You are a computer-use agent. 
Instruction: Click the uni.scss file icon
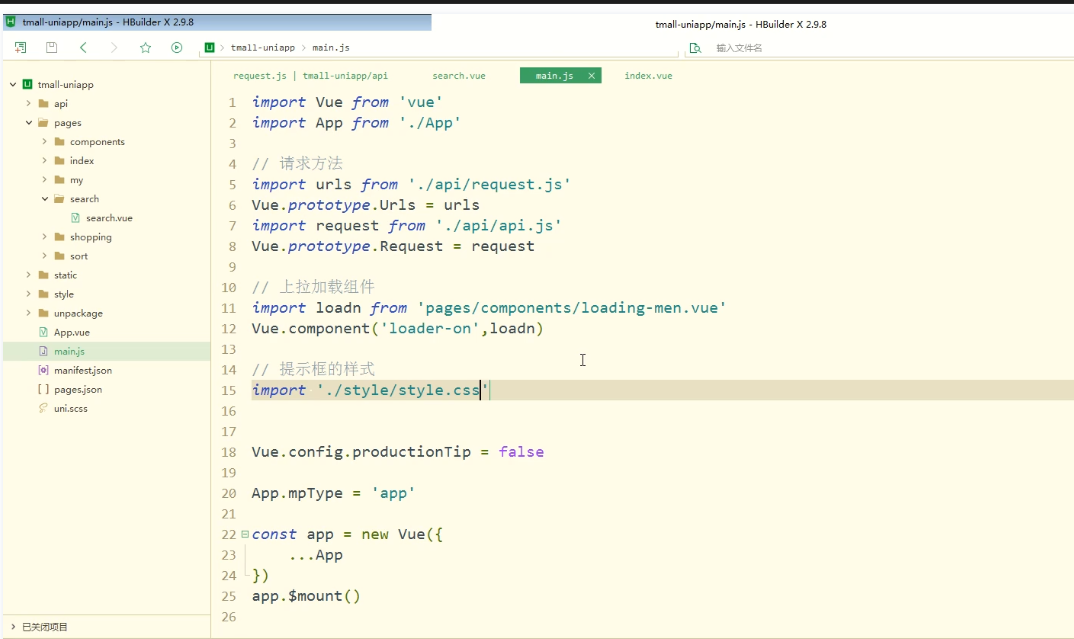pos(43,408)
